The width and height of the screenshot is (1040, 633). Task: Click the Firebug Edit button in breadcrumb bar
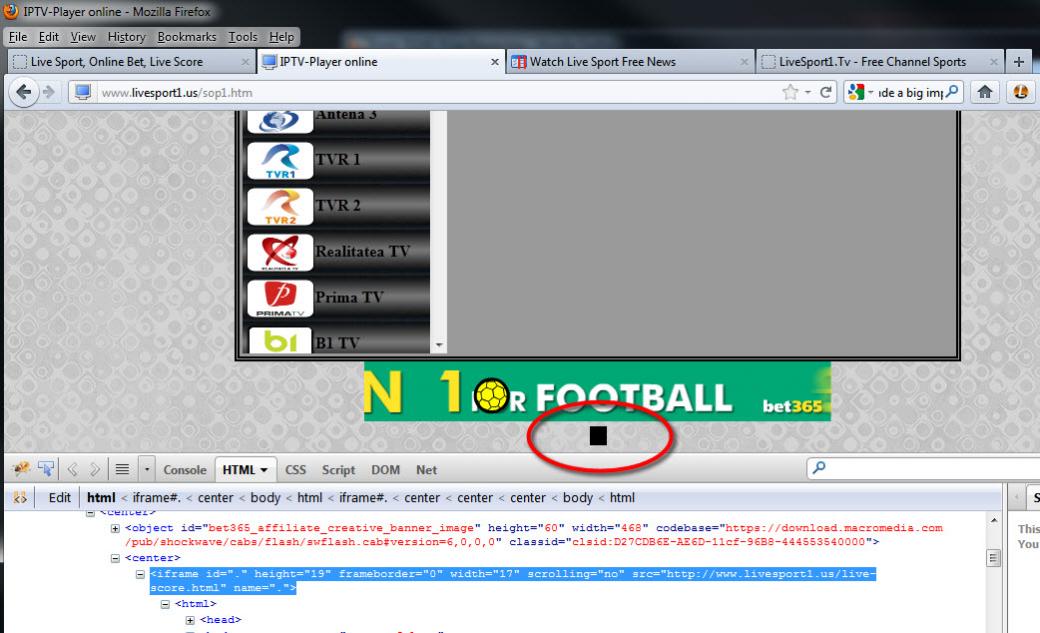(60, 498)
